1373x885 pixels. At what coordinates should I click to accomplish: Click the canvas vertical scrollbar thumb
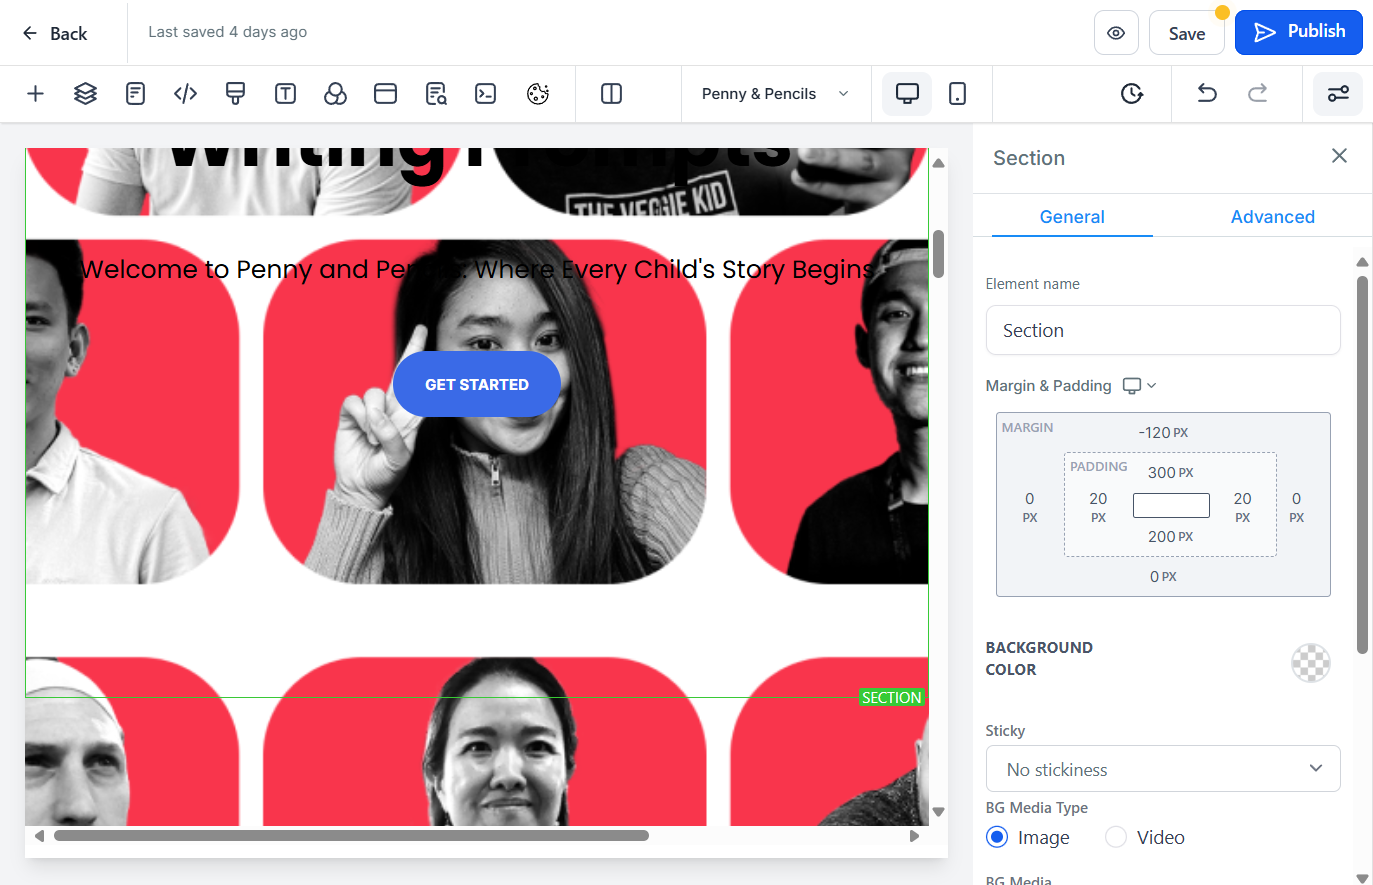[x=938, y=254]
